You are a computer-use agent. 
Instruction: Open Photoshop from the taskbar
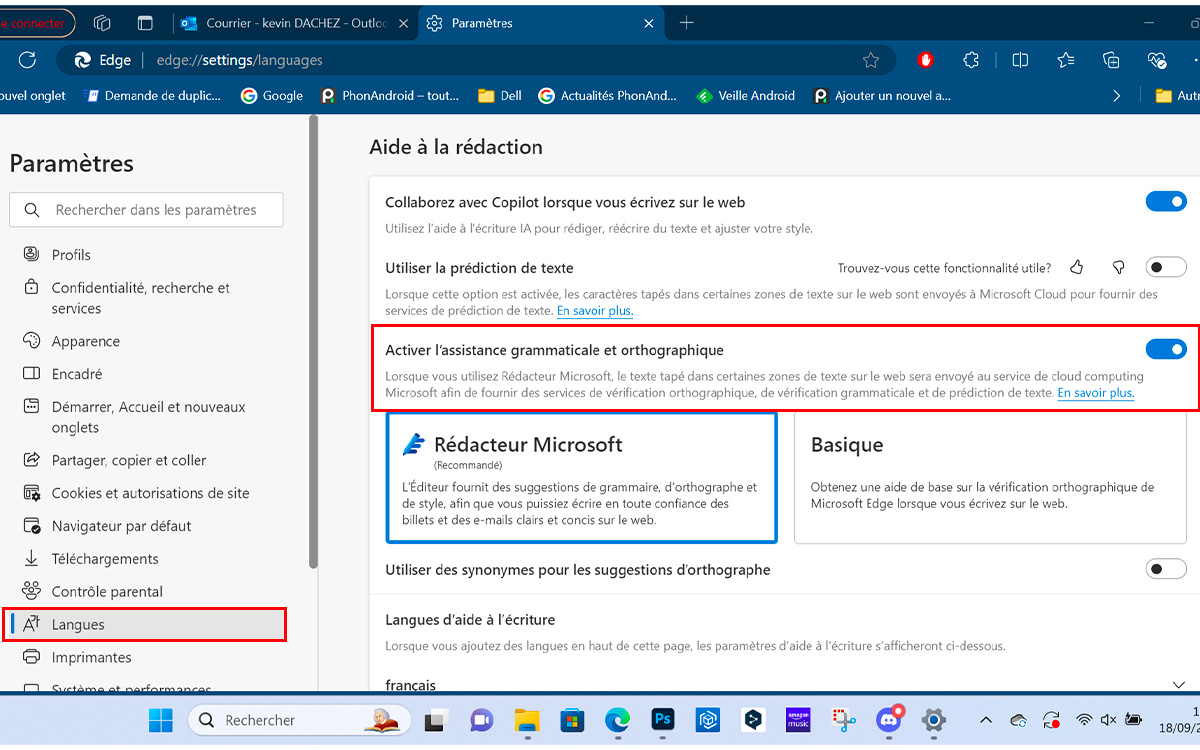click(x=662, y=720)
